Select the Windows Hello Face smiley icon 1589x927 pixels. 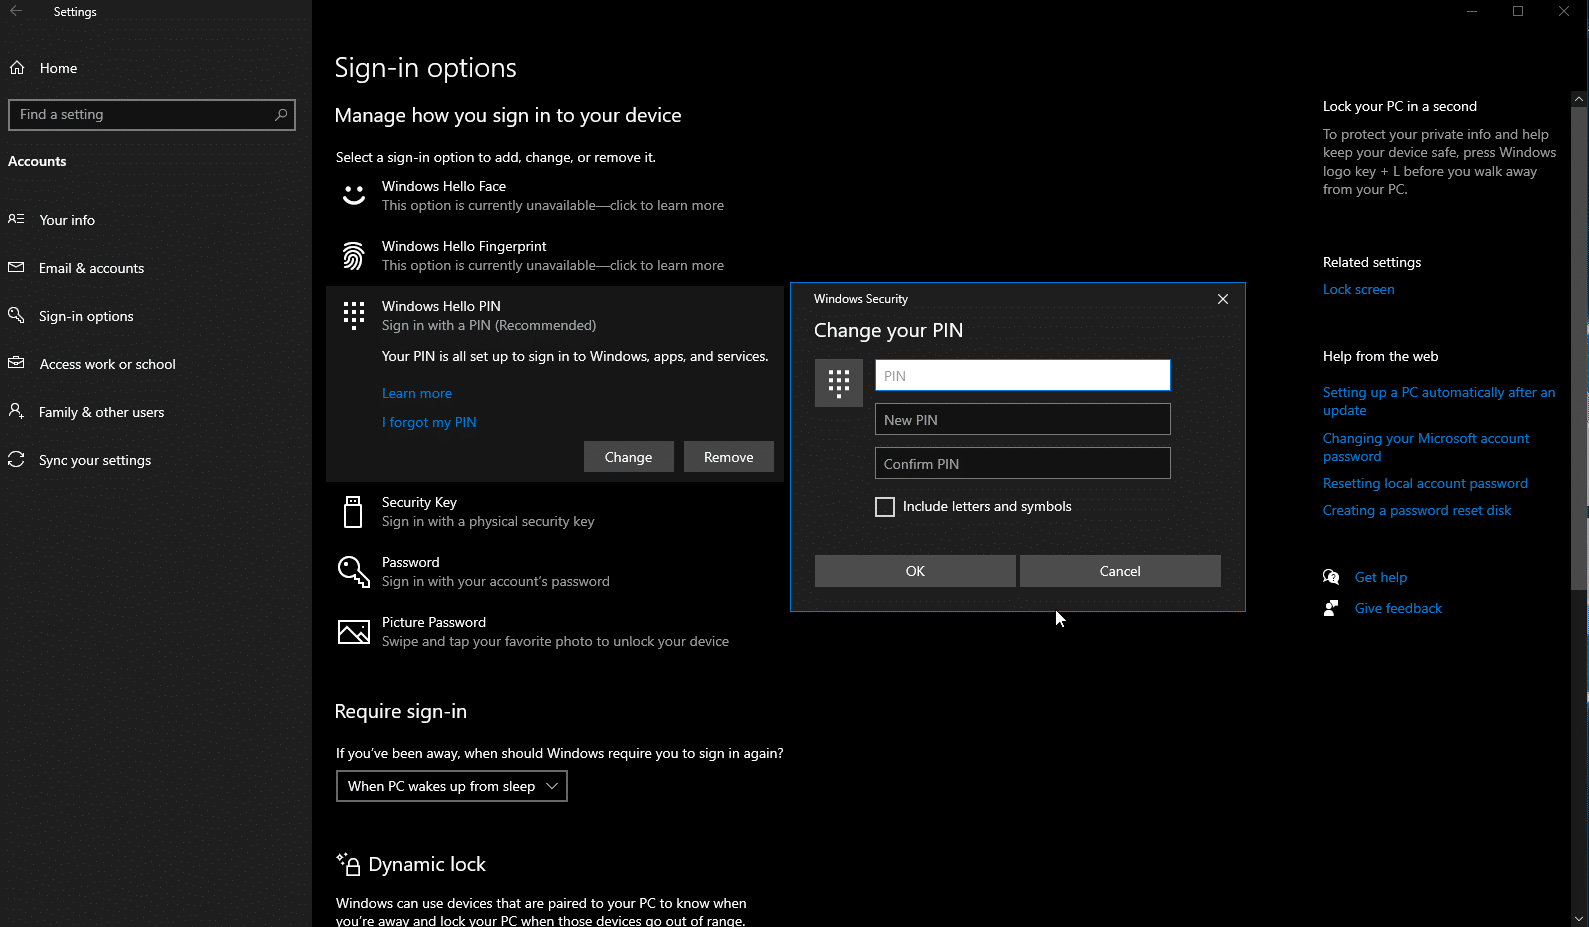tap(354, 195)
